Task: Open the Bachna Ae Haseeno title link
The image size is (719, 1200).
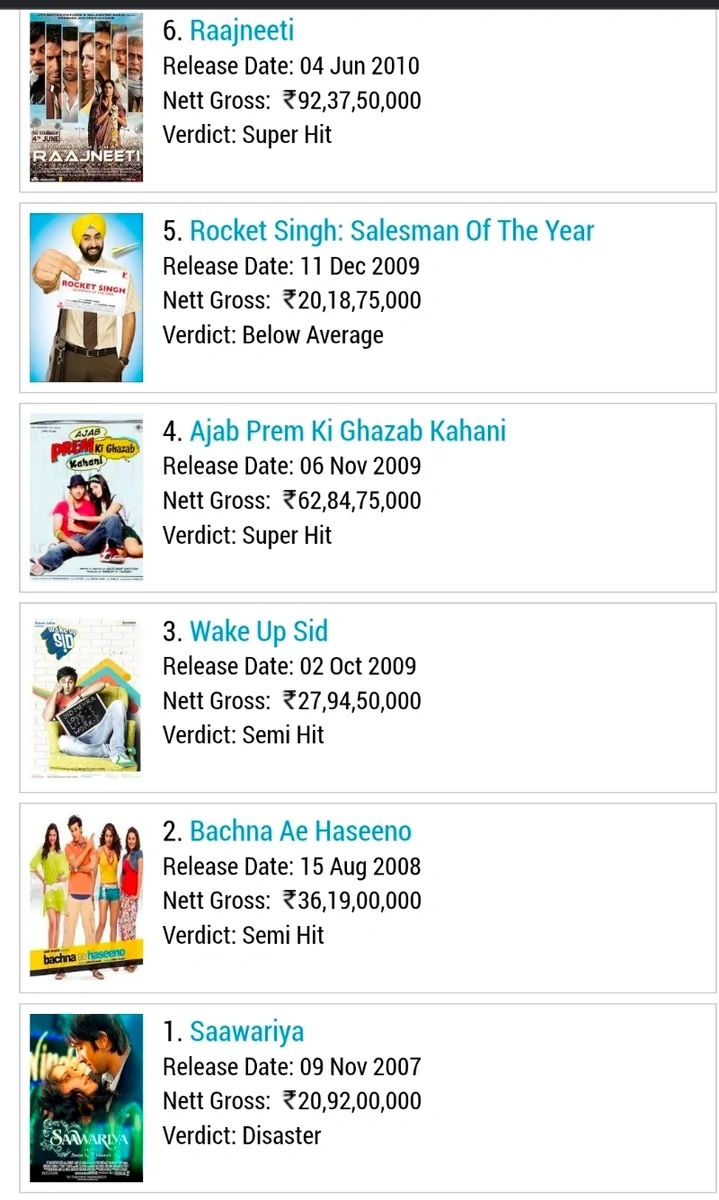Action: tap(301, 831)
